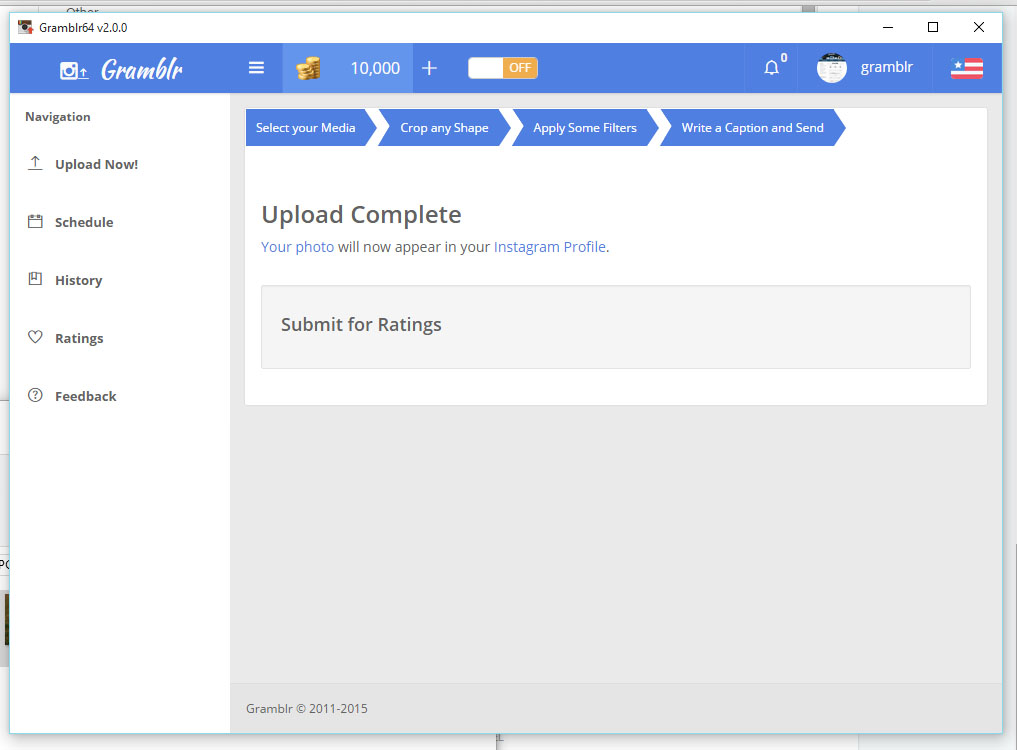Open the Write a Caption and Send step
1017x750 pixels.
[752, 128]
